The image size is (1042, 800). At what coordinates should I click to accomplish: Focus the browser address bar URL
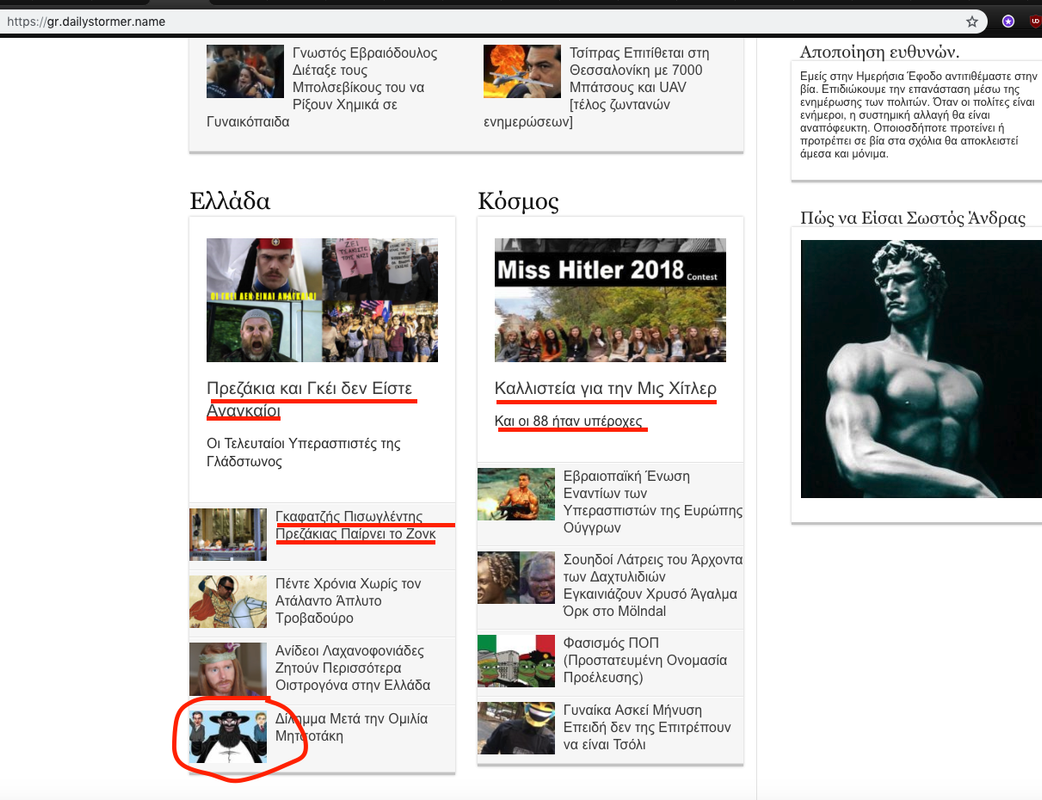[x=86, y=21]
